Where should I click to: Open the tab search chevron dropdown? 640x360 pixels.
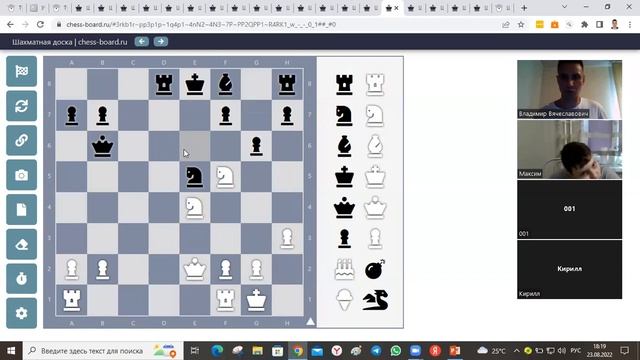pos(564,7)
